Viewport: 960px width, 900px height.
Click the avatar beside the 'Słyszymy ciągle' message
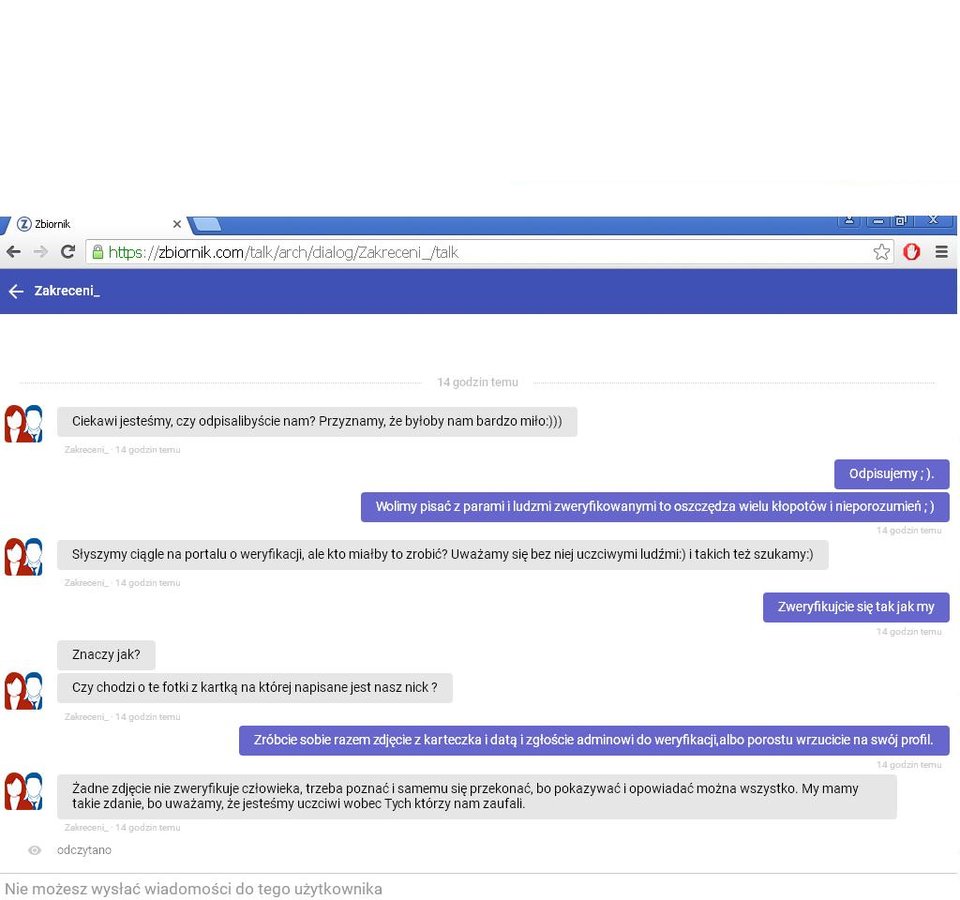pyautogui.click(x=24, y=556)
